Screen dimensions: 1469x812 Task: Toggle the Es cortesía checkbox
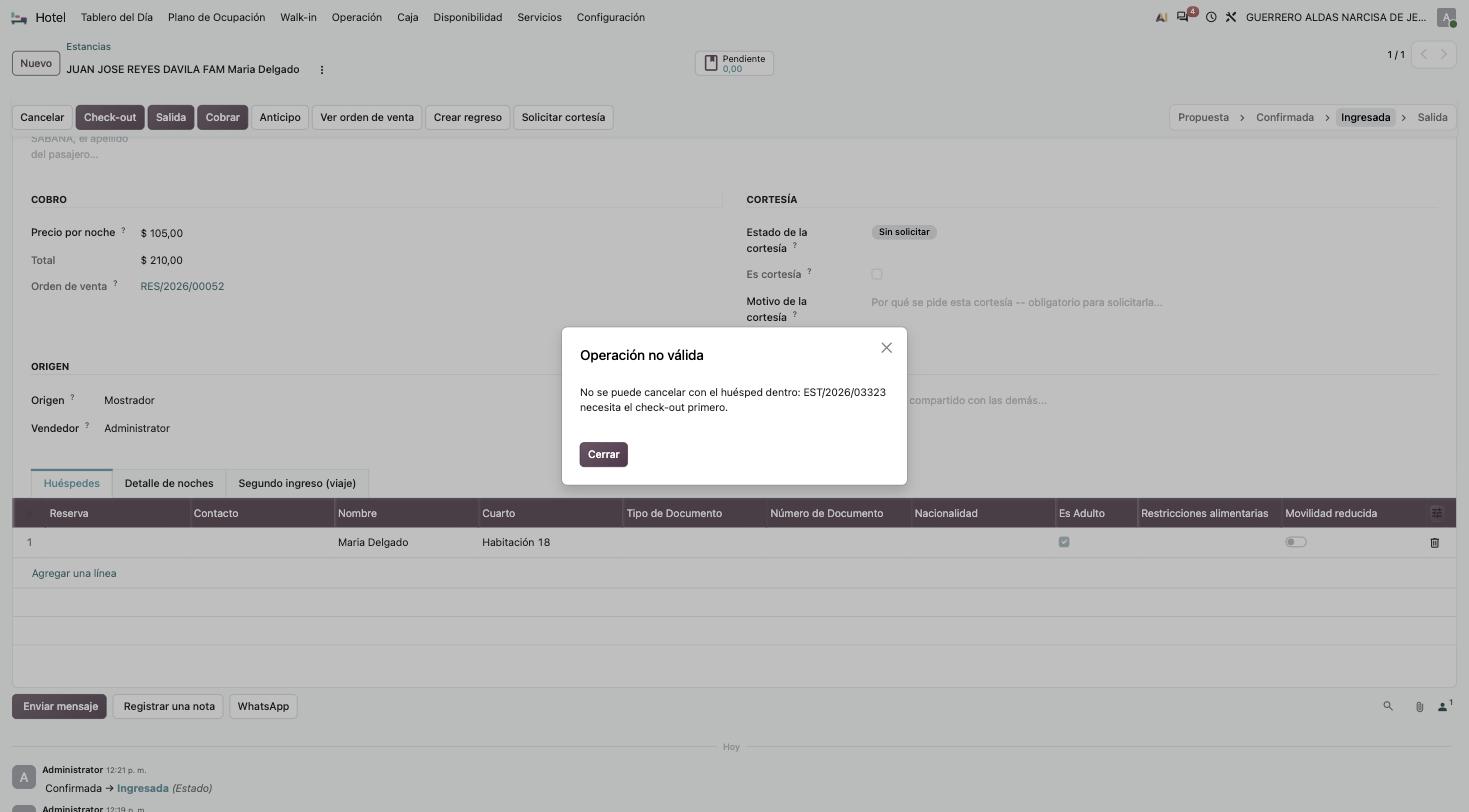click(x=876, y=274)
